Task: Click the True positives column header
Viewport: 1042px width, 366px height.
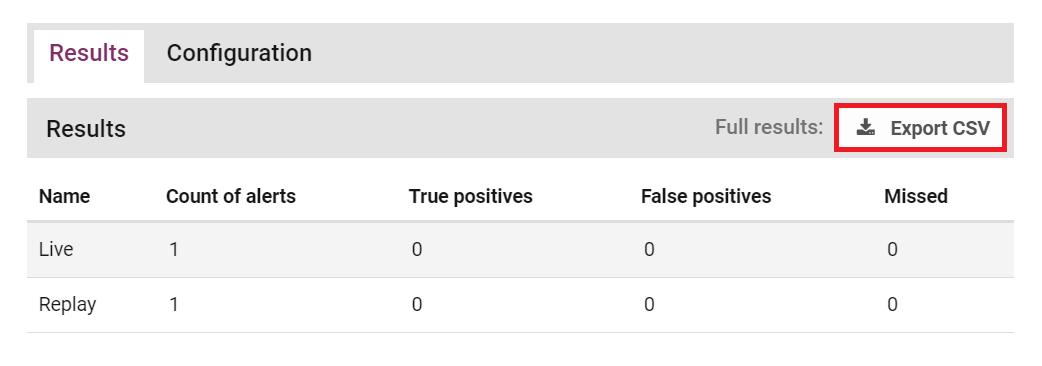Action: pyautogui.click(x=470, y=197)
